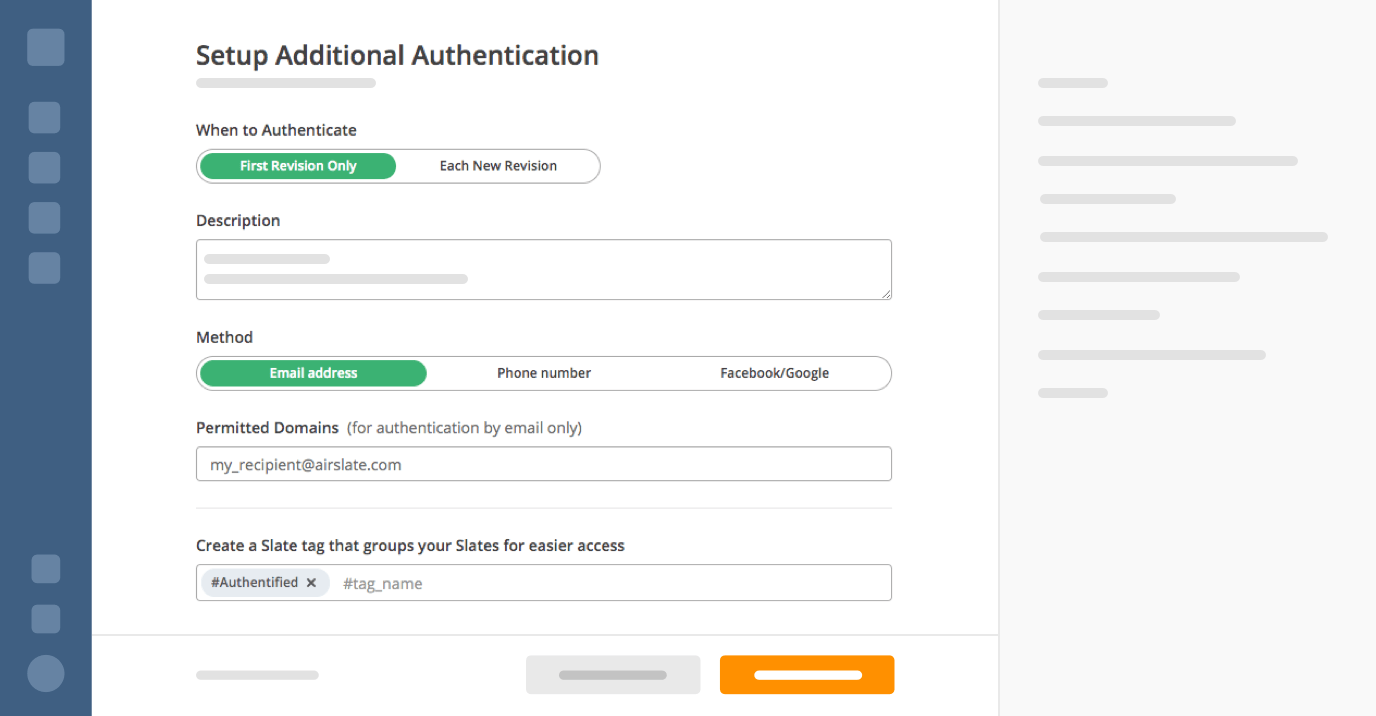This screenshot has height=716, width=1376.
Task: Pick Facebook/Google authentication method
Action: [774, 373]
